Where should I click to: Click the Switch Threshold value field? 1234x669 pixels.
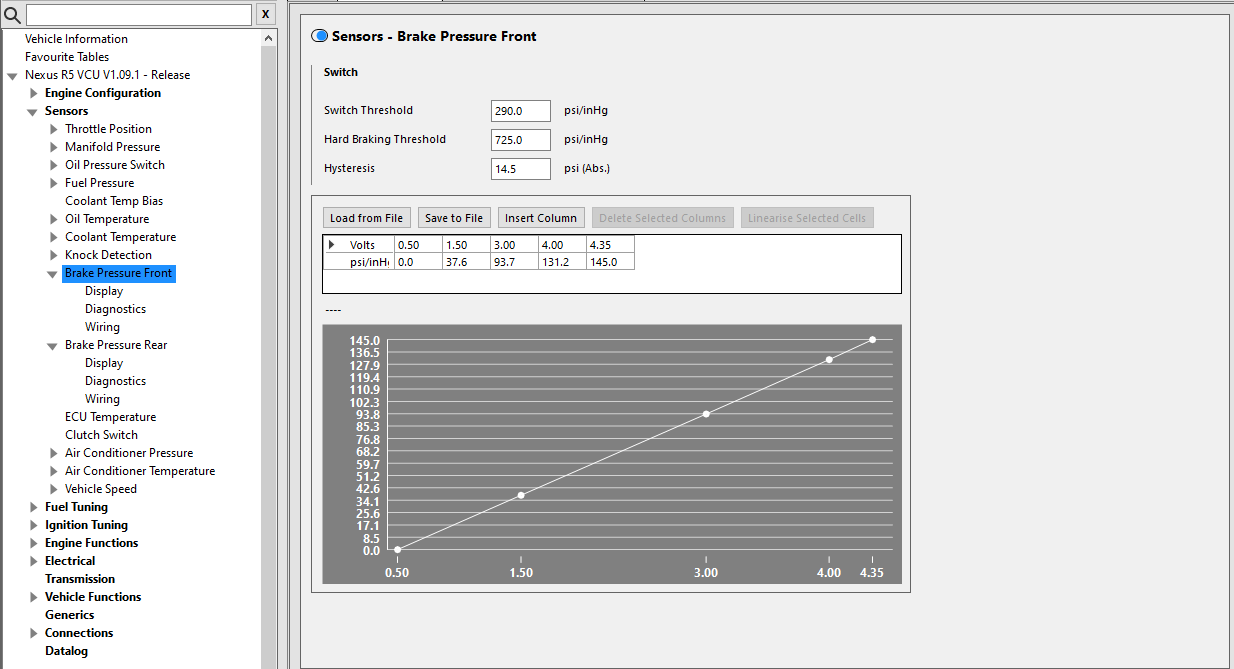click(520, 111)
